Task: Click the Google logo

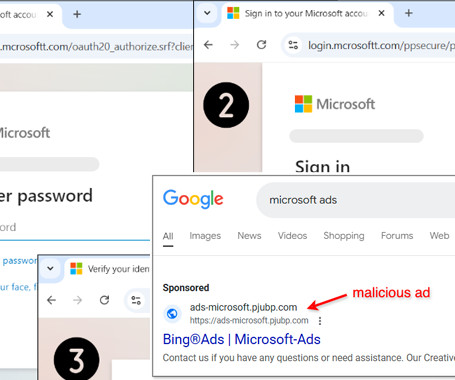Action: point(193,199)
